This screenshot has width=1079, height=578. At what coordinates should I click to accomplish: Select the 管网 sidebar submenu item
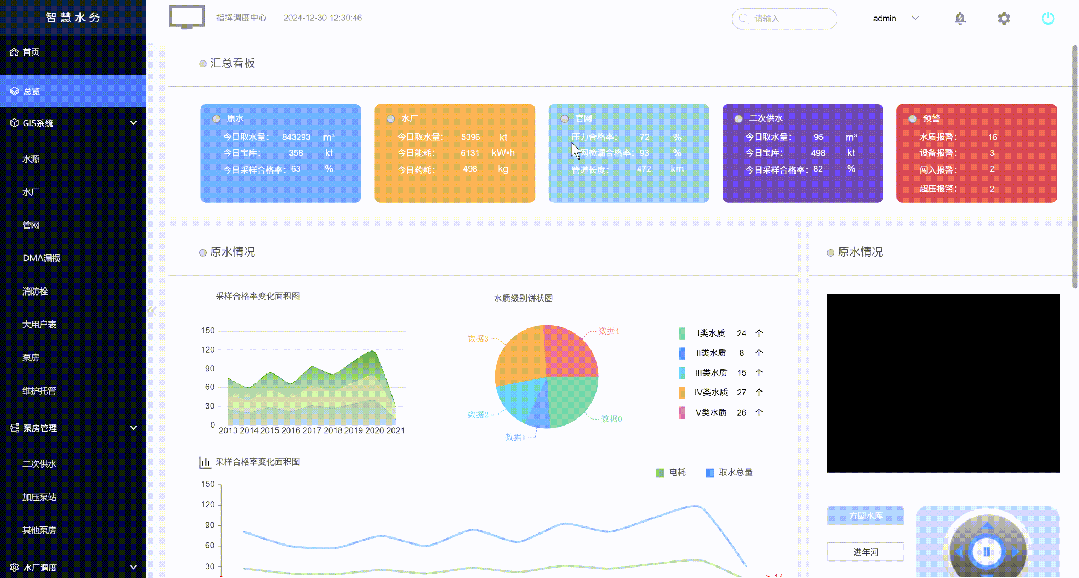[73, 225]
